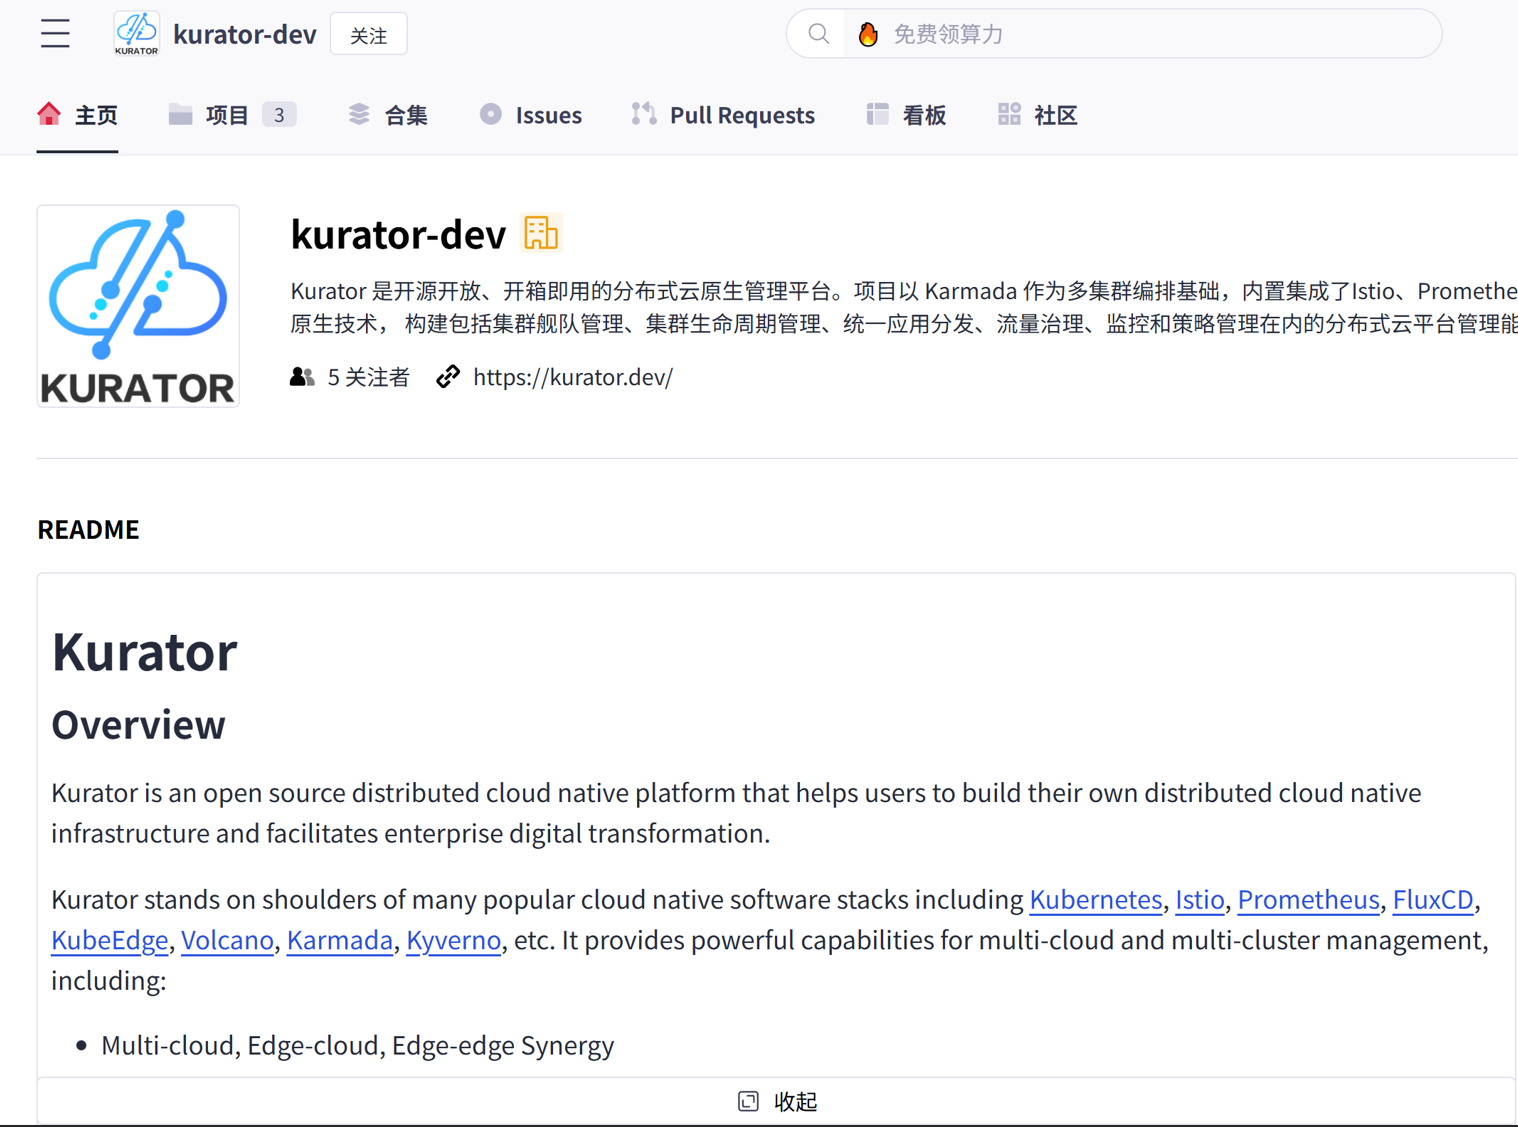The image size is (1518, 1127).
Task: Click the kurator-dev profile title
Action: click(x=398, y=234)
